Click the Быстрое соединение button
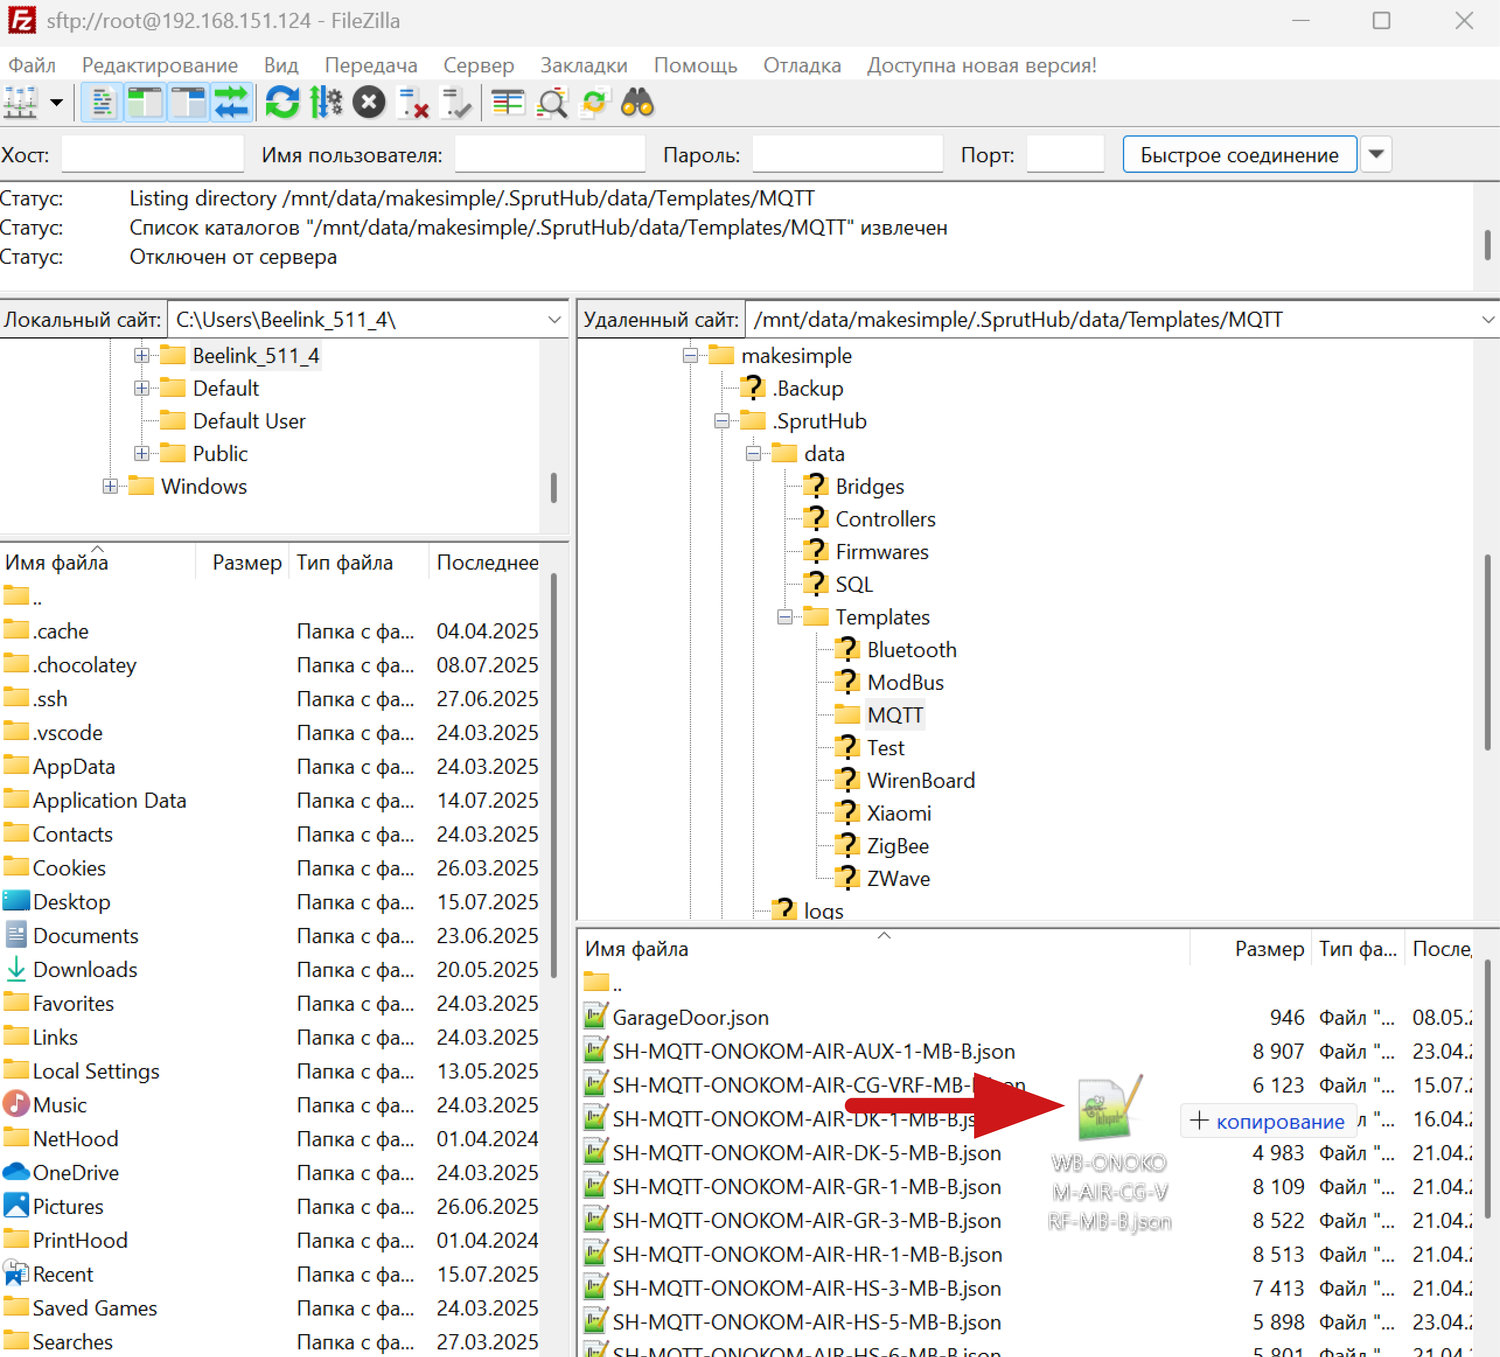The height and width of the screenshot is (1357, 1500). [1239, 154]
